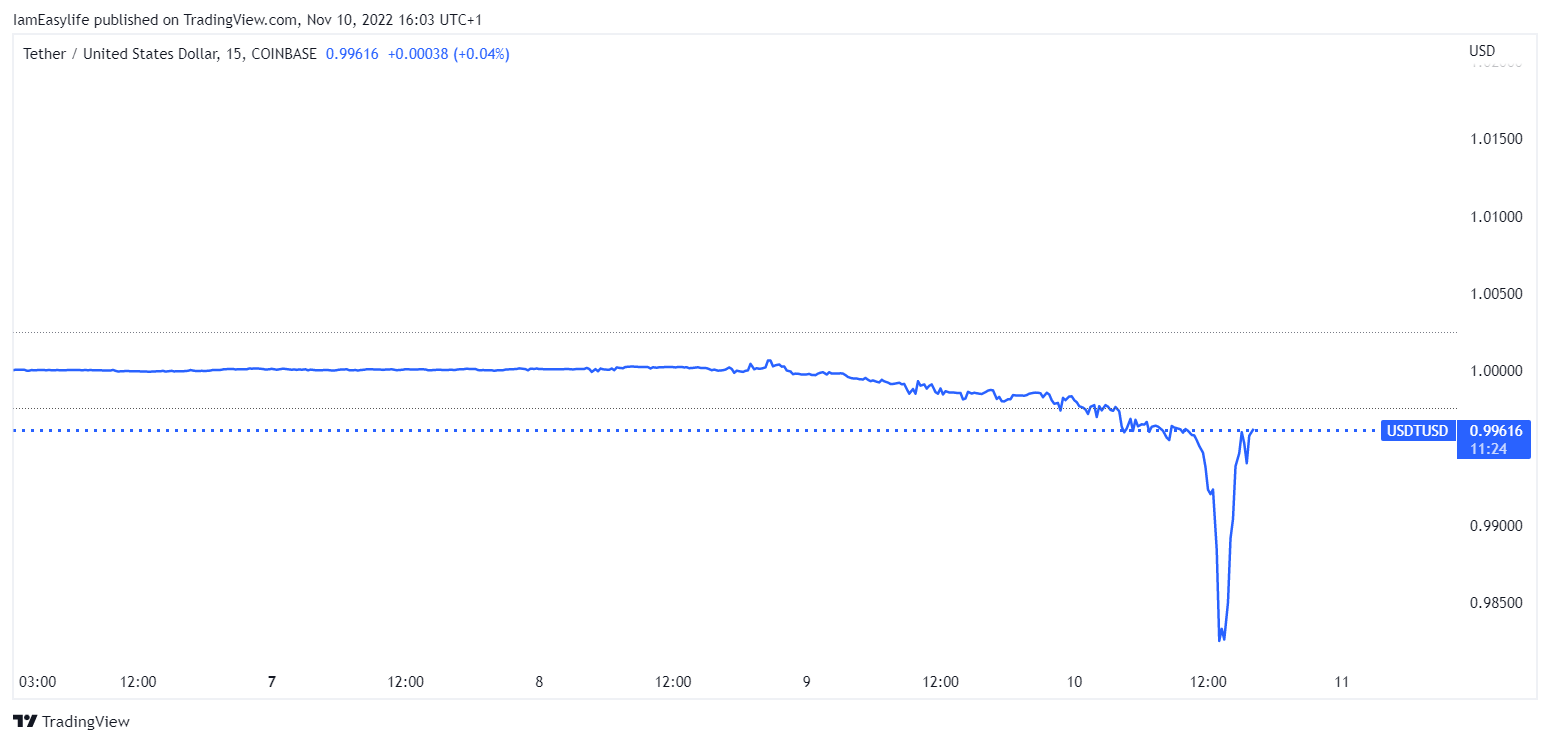
Task: Click the USDTUSD symbol label tag
Action: pos(1416,431)
